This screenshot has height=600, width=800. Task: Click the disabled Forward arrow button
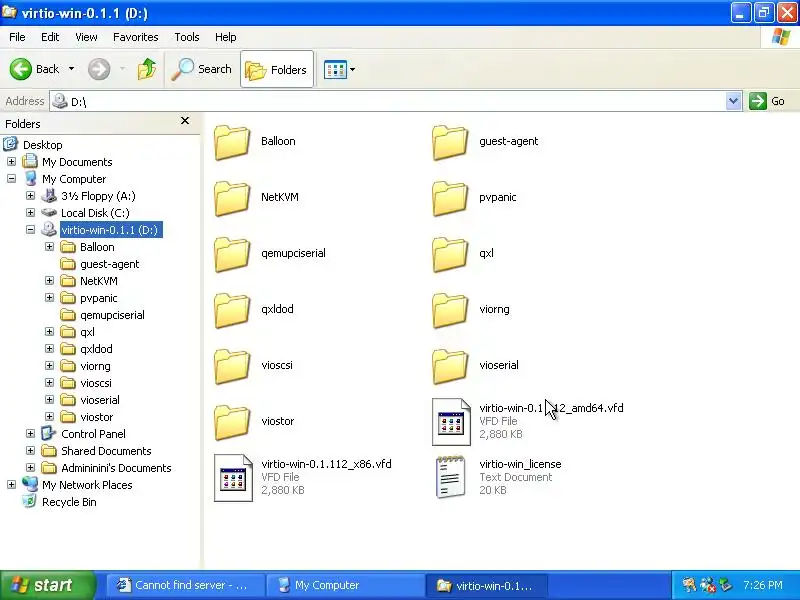coord(99,69)
